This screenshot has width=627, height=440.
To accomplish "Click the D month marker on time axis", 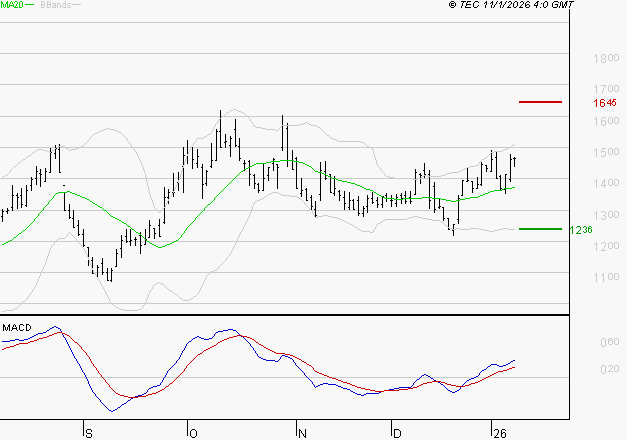I will (x=397, y=434).
